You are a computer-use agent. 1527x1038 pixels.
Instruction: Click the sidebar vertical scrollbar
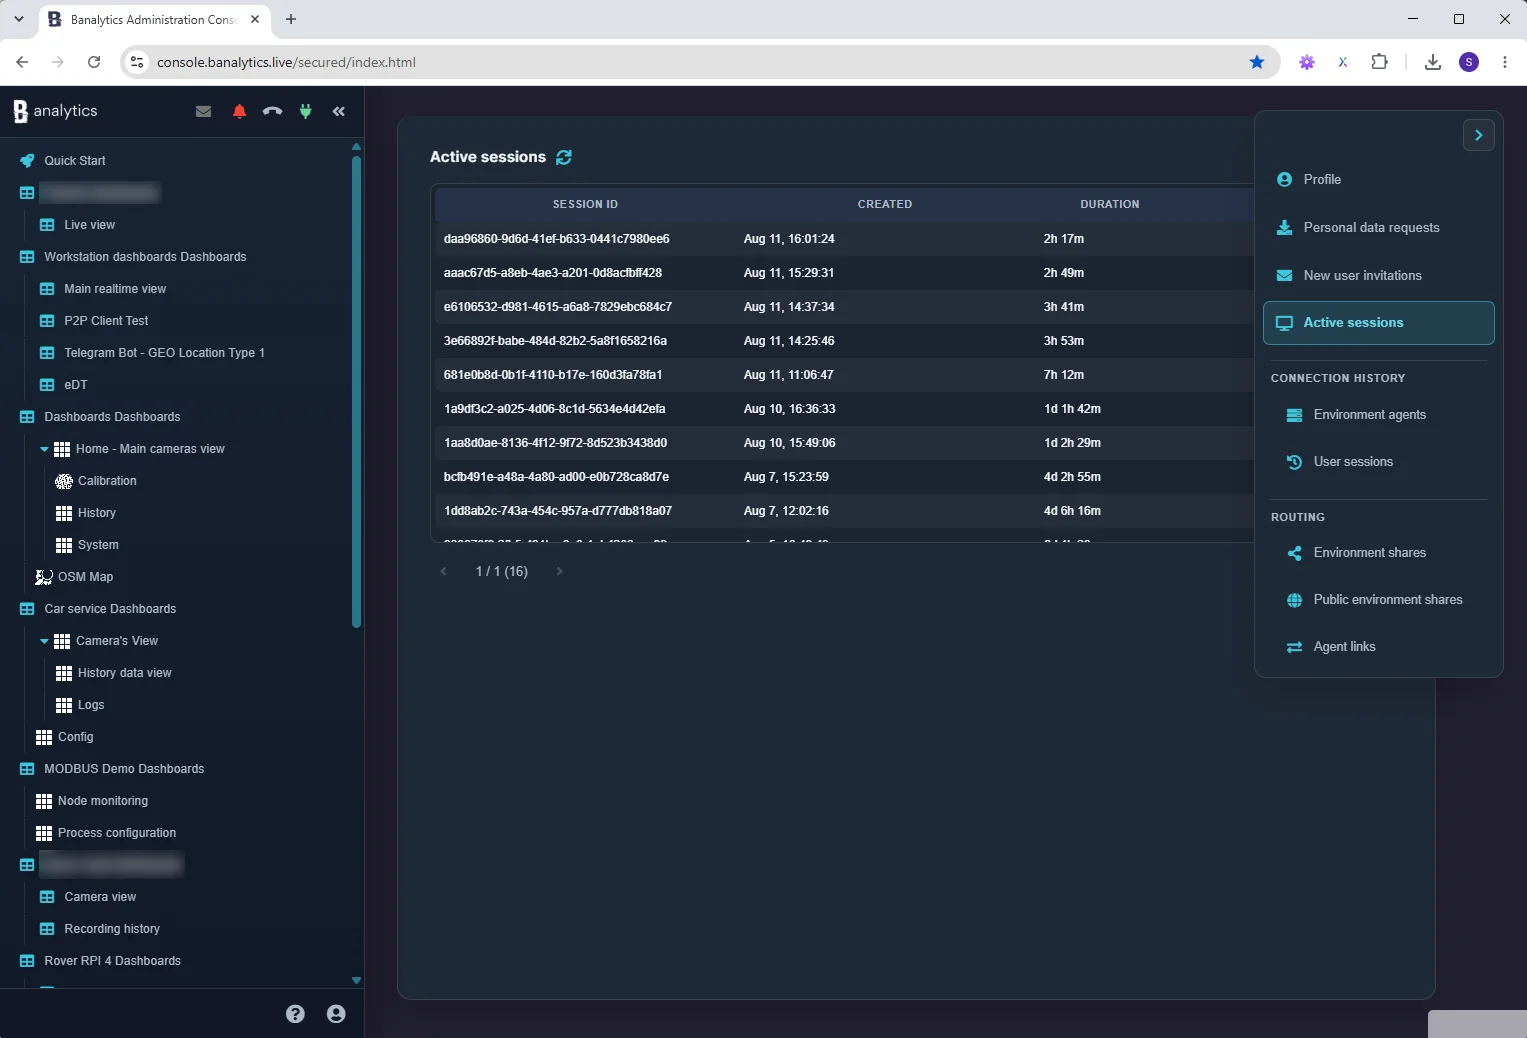click(x=356, y=390)
